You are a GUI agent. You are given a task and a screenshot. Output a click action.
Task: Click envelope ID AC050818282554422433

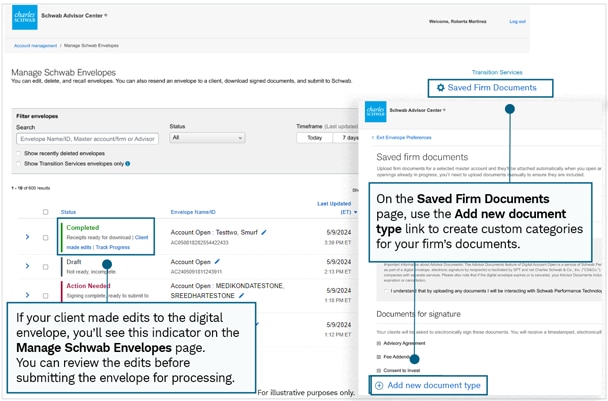[200, 243]
